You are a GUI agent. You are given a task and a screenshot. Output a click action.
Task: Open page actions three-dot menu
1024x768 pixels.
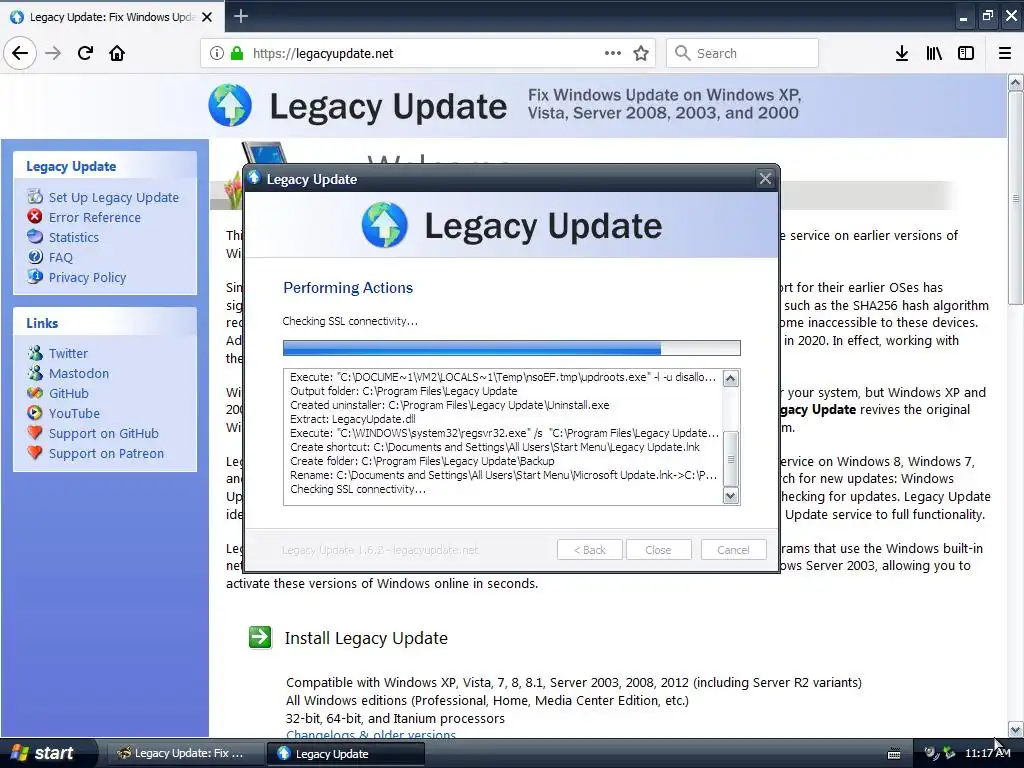coord(613,53)
